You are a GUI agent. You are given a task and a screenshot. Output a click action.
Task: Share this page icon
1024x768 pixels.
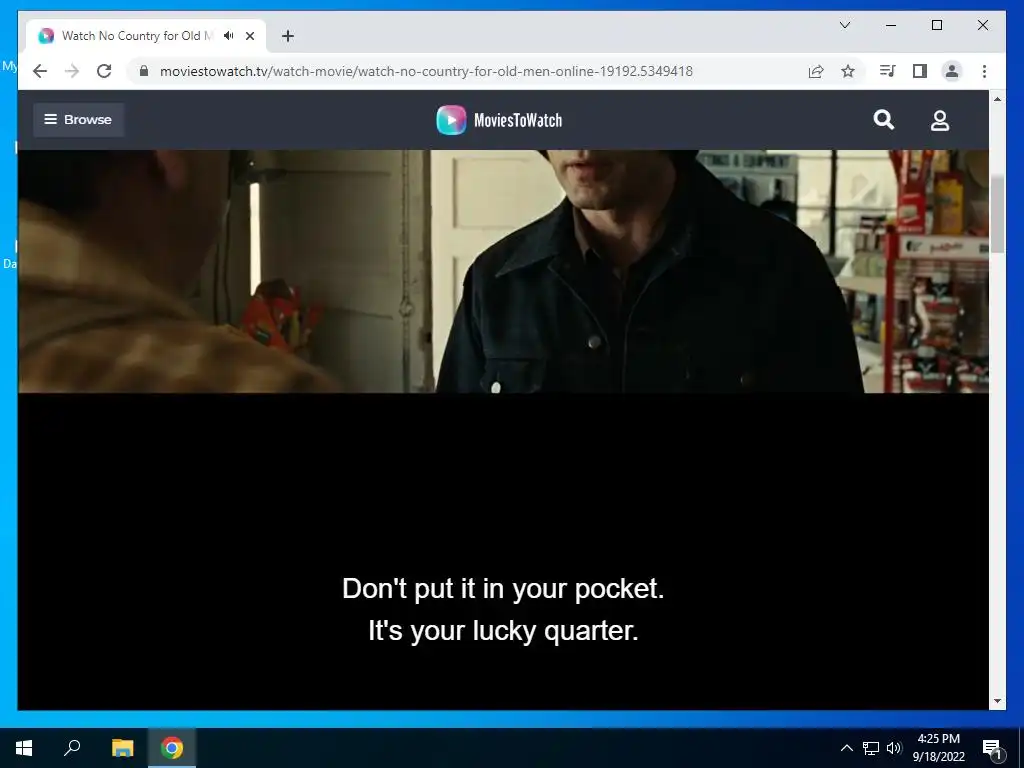[816, 71]
